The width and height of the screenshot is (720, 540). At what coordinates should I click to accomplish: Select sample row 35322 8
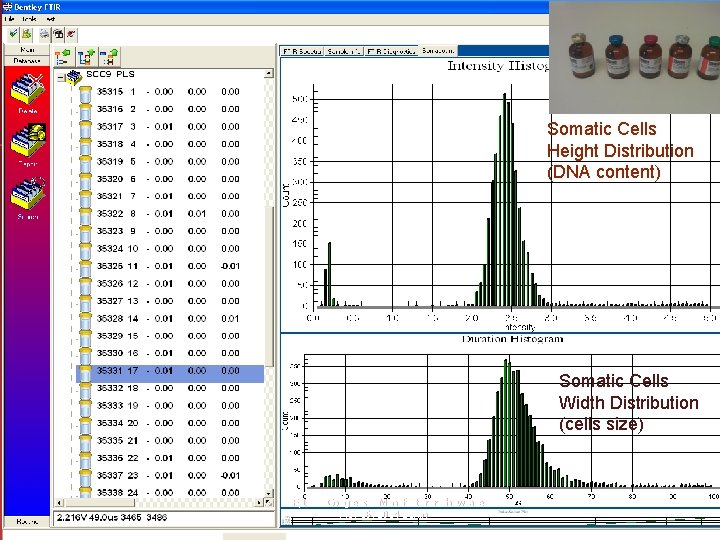[x=168, y=214]
